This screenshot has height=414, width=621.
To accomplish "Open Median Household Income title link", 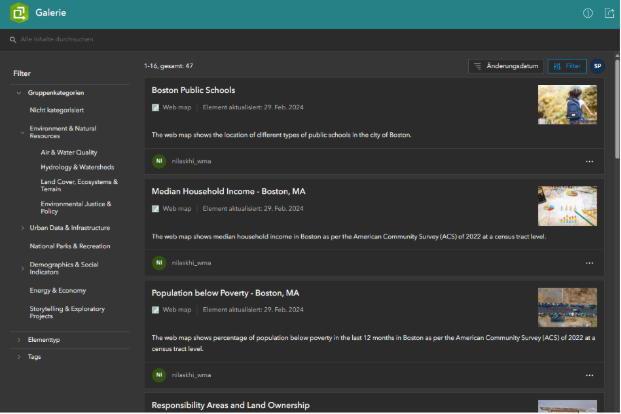I will click(229, 192).
